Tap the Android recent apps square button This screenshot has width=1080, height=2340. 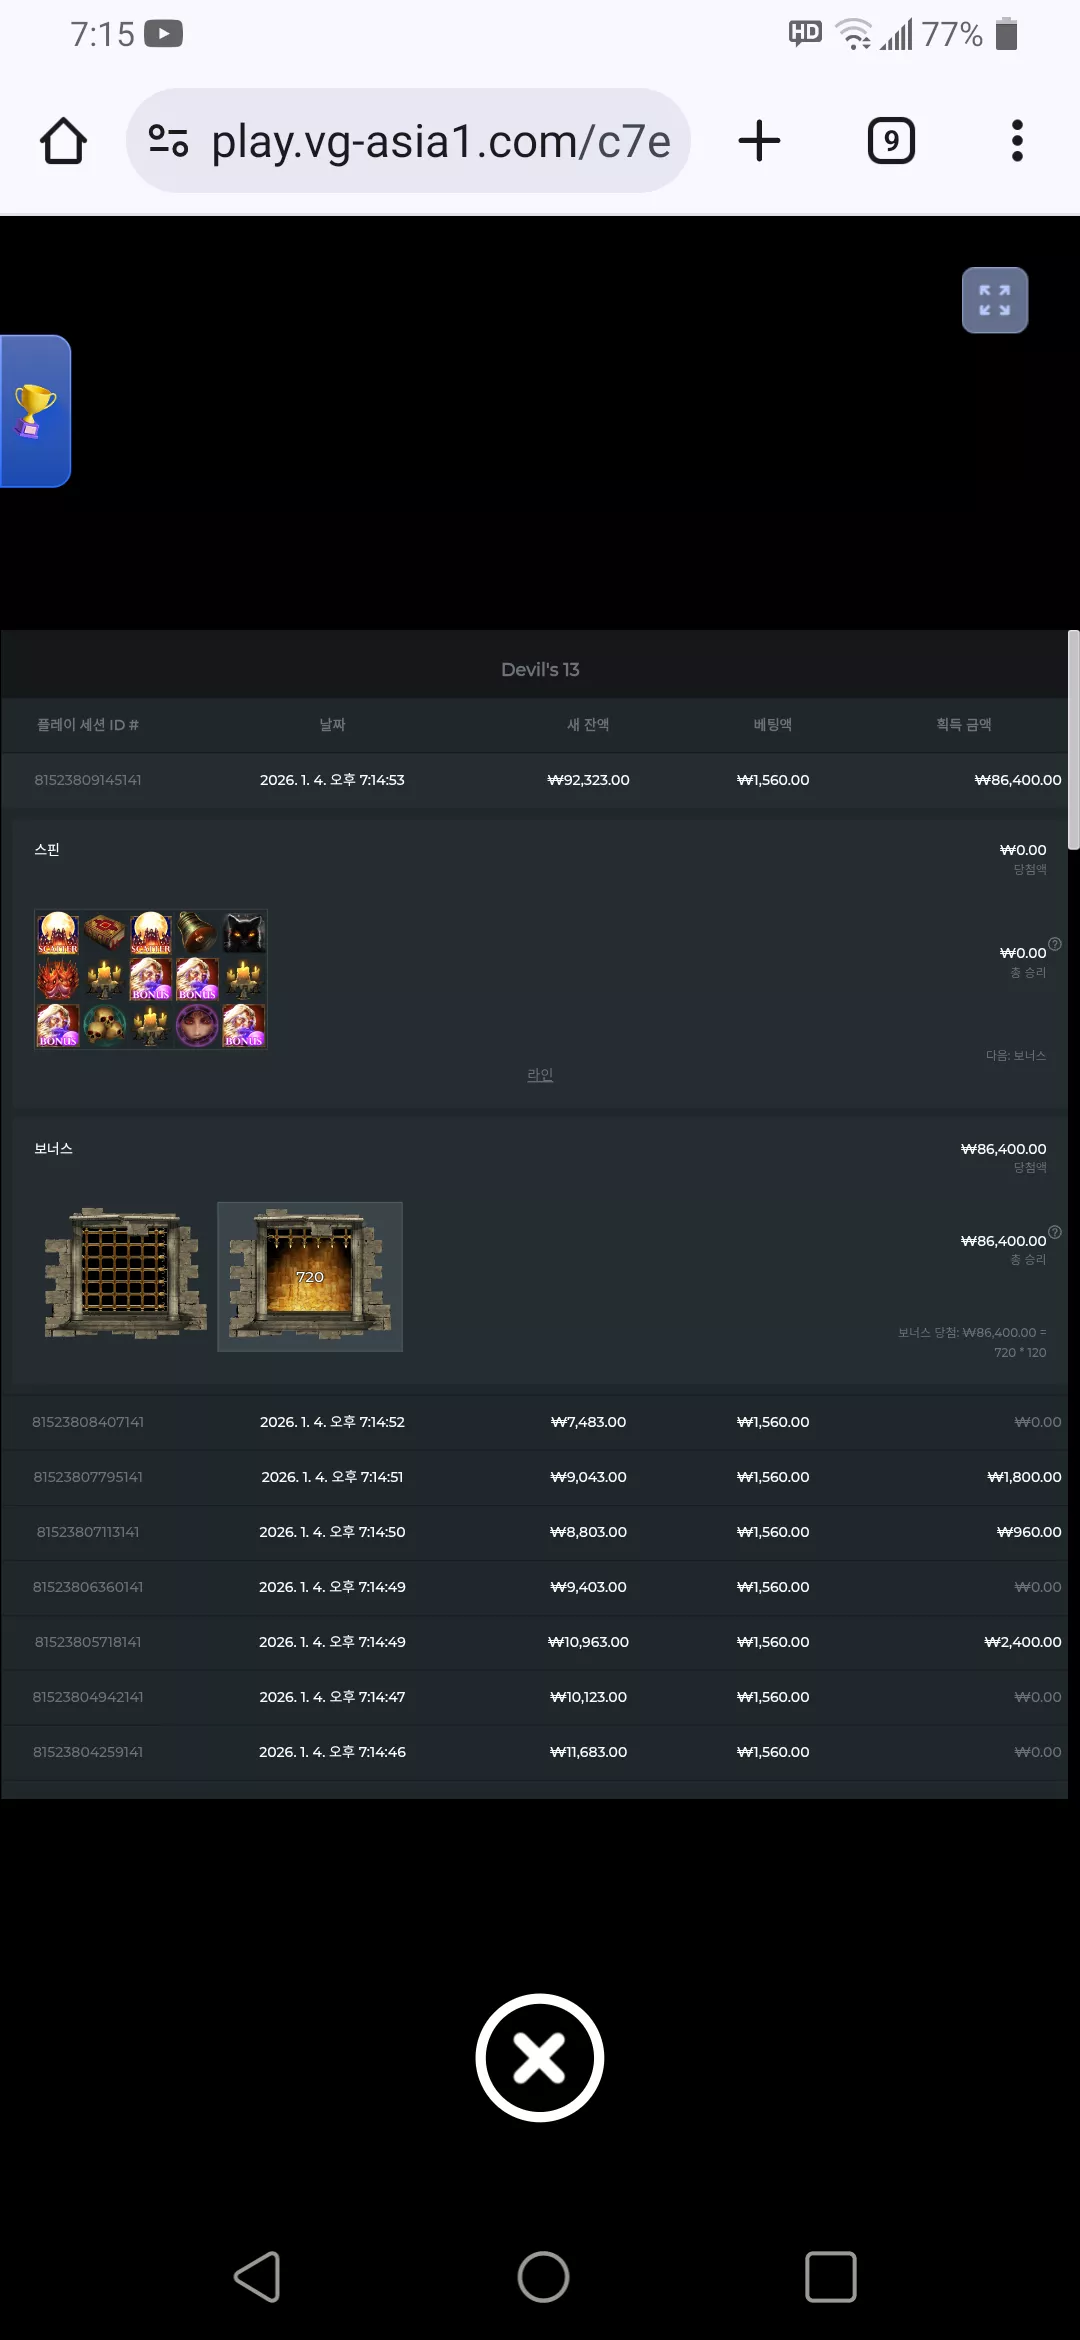831,2277
